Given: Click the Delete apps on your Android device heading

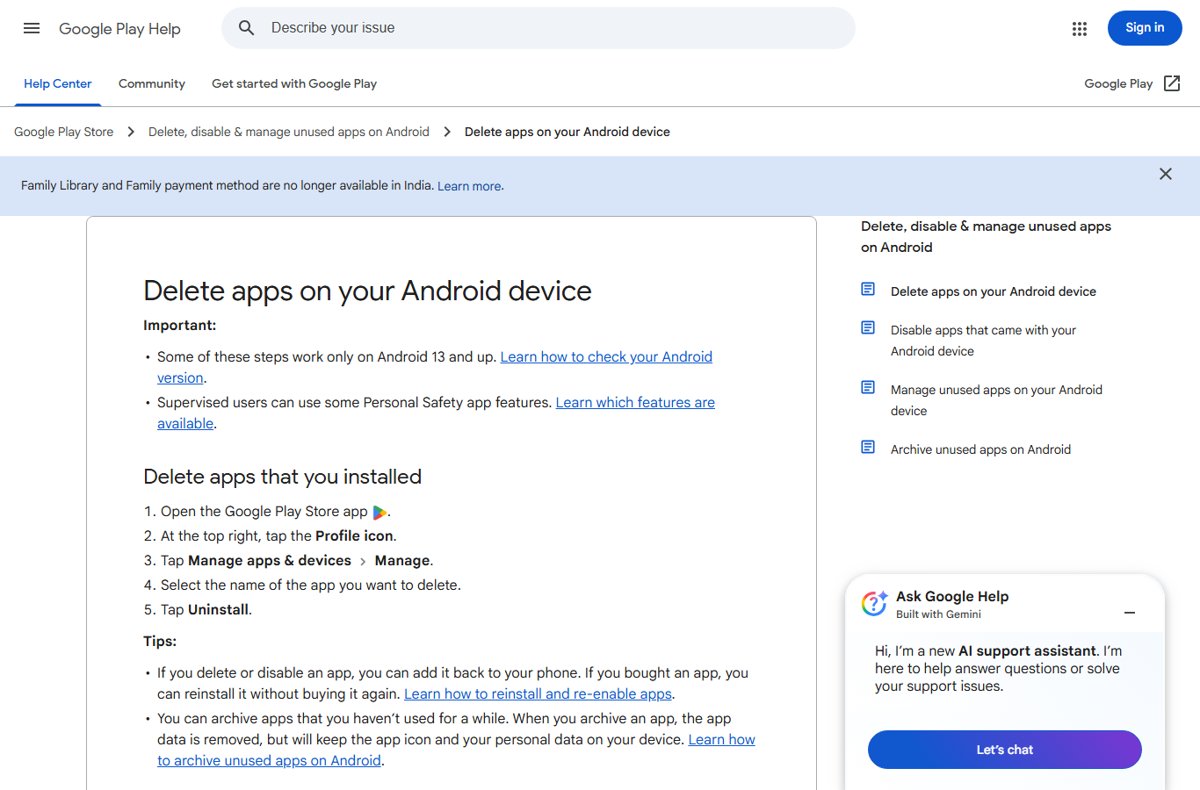Looking at the screenshot, I should coord(367,291).
